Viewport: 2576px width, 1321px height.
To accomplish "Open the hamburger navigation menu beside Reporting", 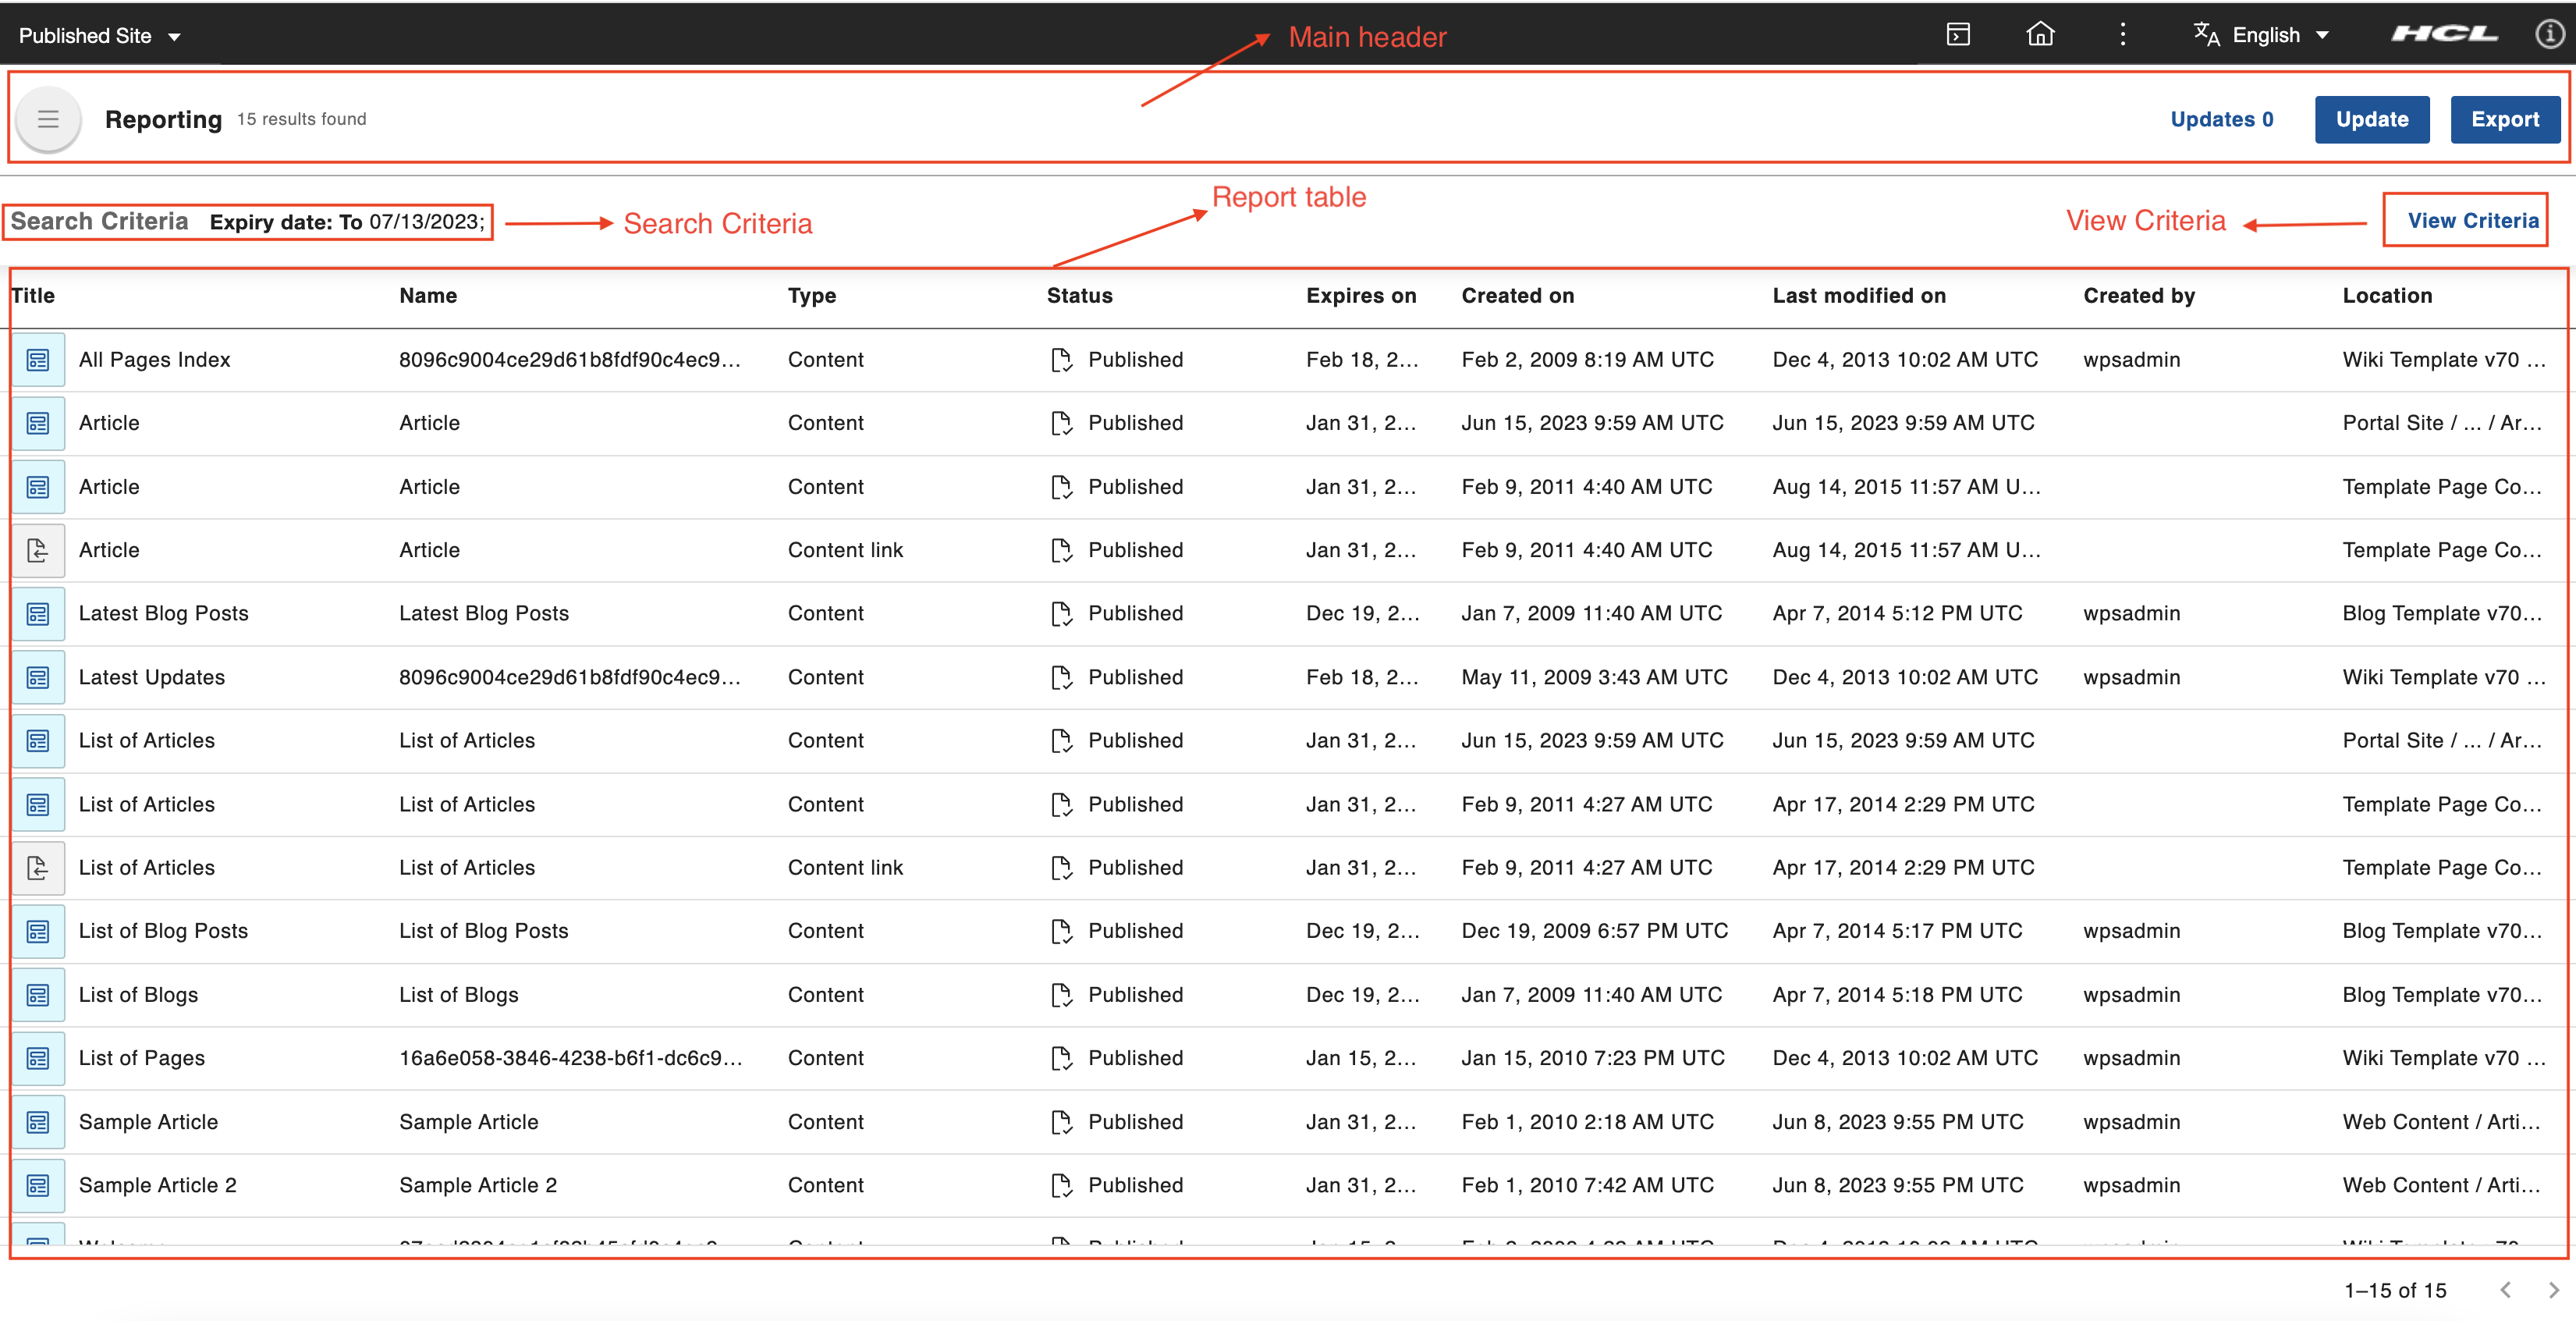I will (x=47, y=120).
